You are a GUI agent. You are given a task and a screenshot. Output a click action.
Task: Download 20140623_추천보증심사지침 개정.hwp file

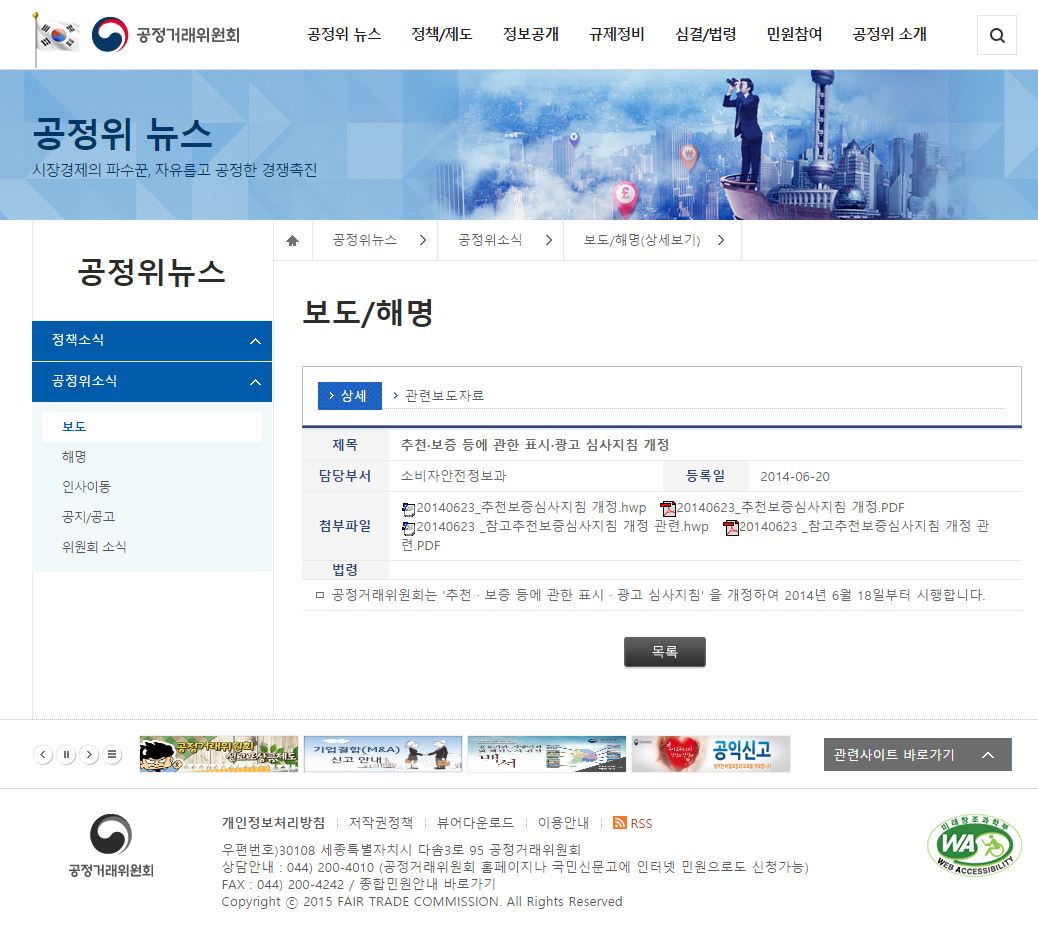point(530,507)
